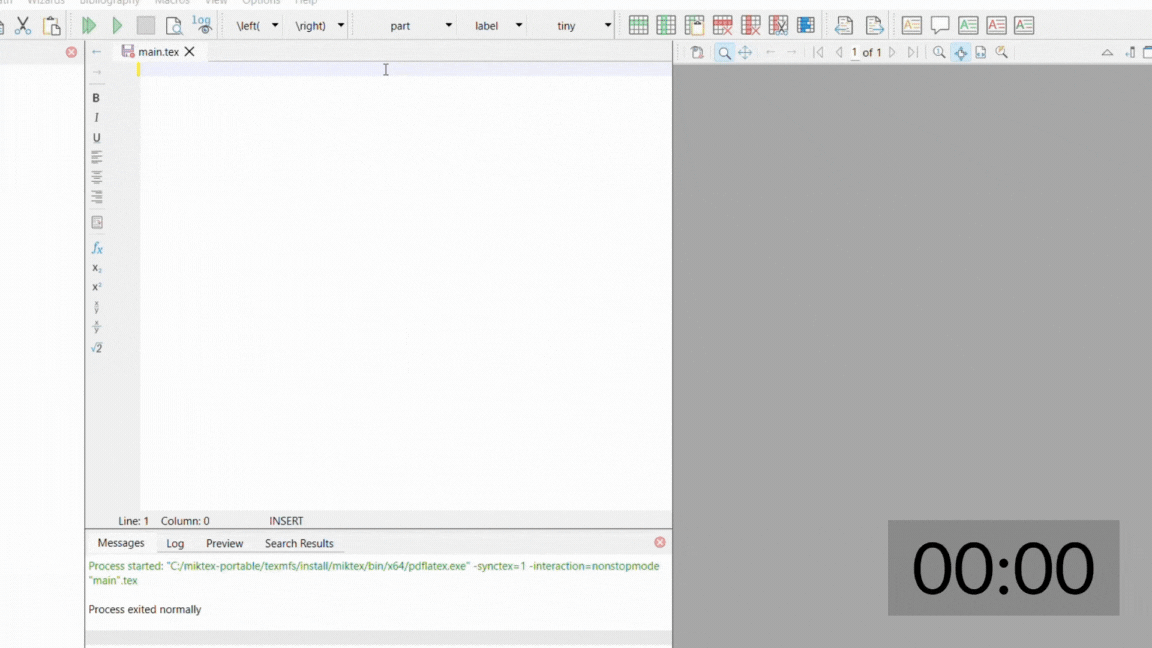Expand the part sectioning dropdown

(x=448, y=25)
